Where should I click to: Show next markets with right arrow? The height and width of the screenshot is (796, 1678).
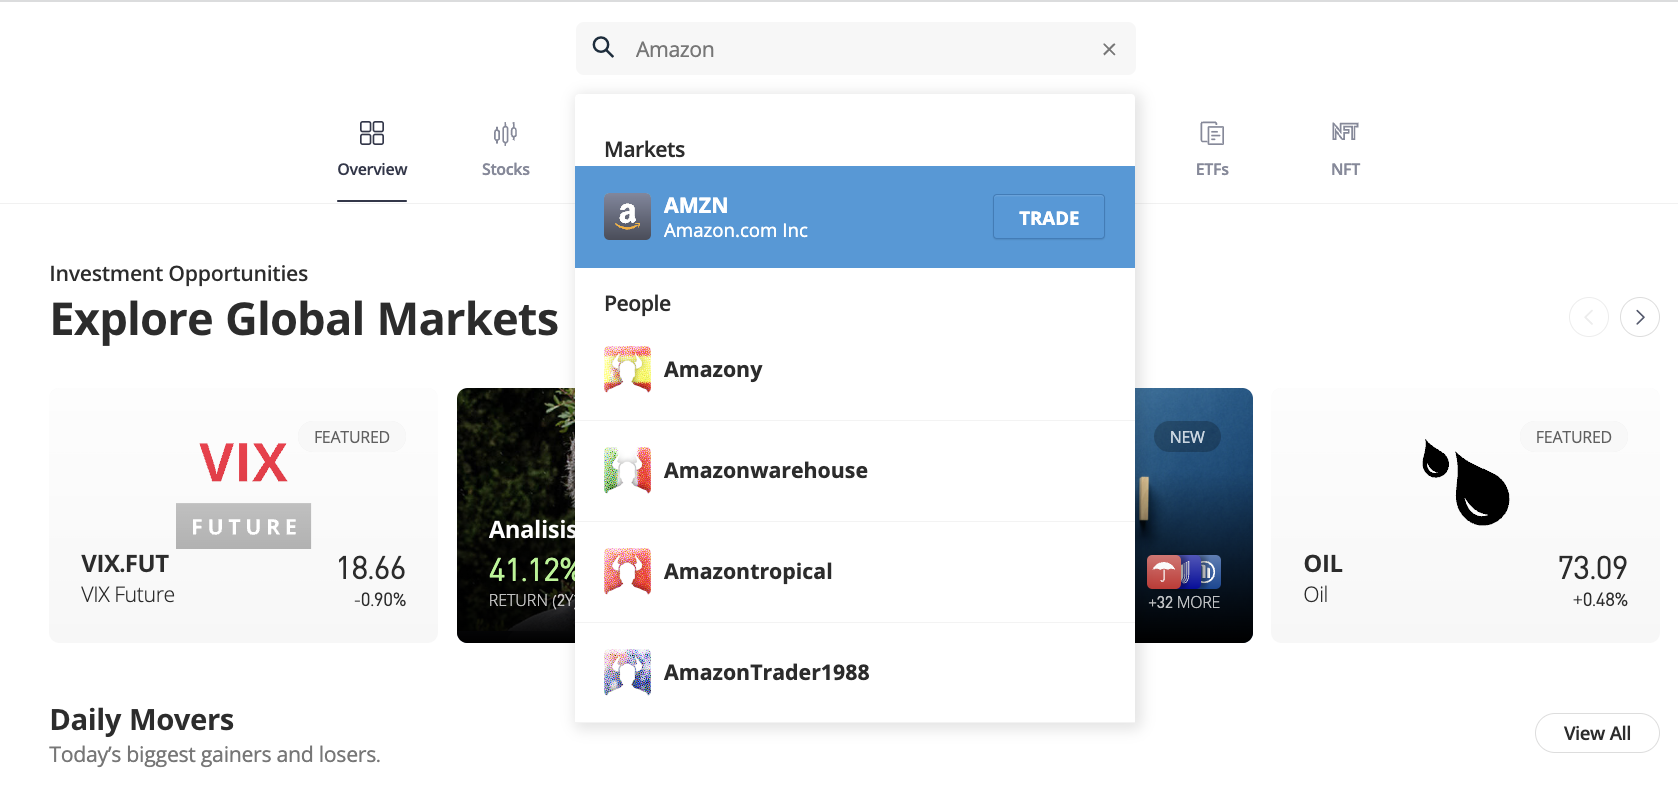(1640, 317)
